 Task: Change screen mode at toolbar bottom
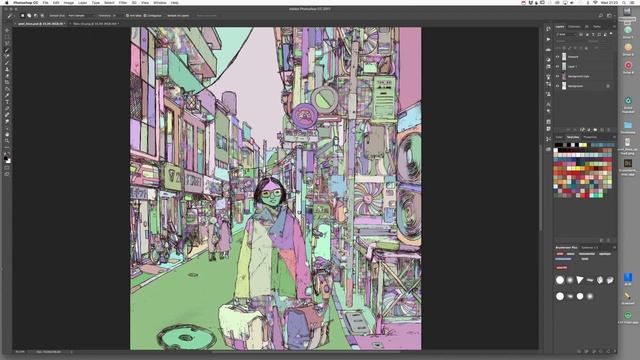(7, 174)
